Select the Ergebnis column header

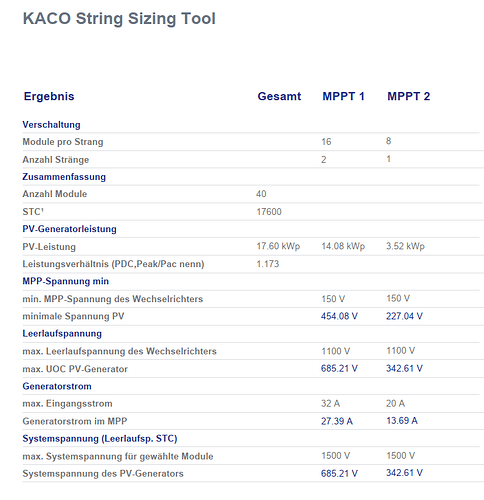coord(49,96)
